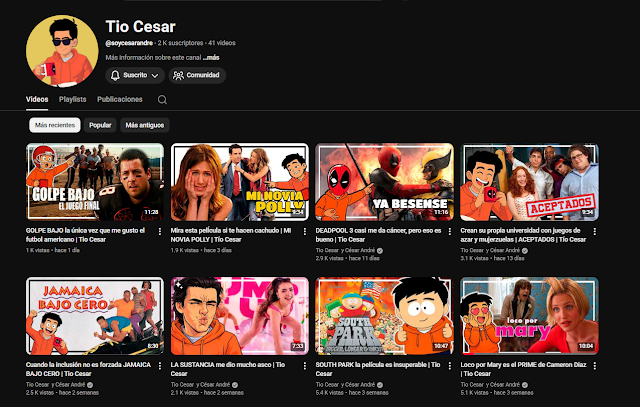This screenshot has height=407, width=640.
Task: Open title 'SOUTH PARK la película es insuperable'
Action: 378,369
